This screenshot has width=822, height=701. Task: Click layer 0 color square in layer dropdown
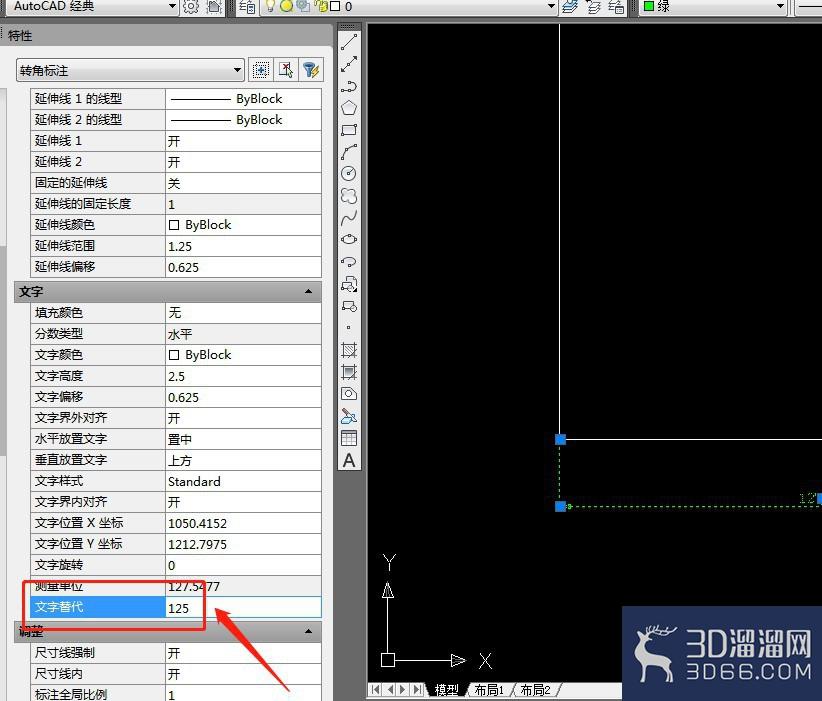(335, 6)
